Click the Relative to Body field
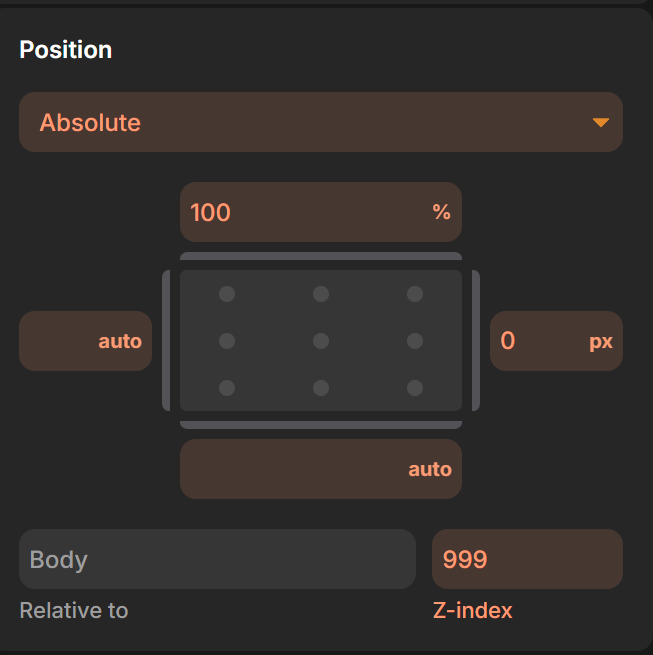The width and height of the screenshot is (653, 655). pyautogui.click(x=217, y=559)
